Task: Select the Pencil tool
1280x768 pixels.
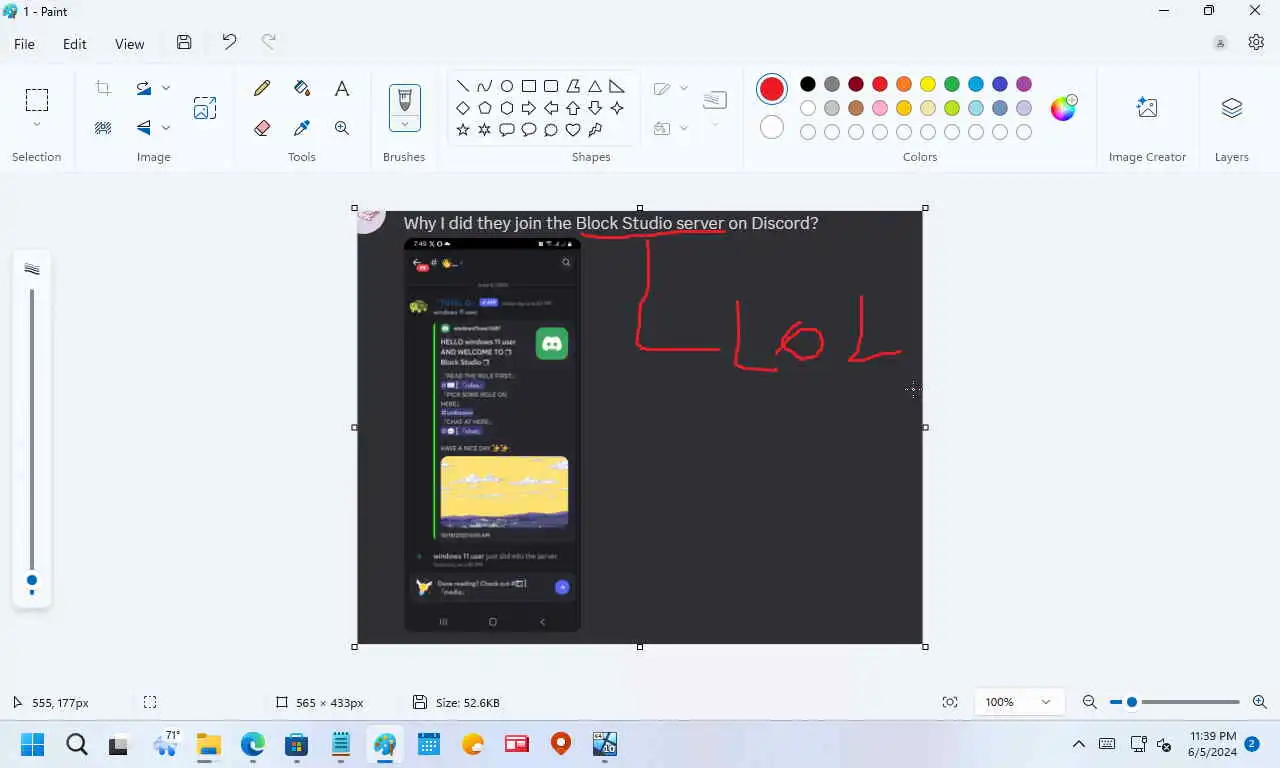Action: 262,88
